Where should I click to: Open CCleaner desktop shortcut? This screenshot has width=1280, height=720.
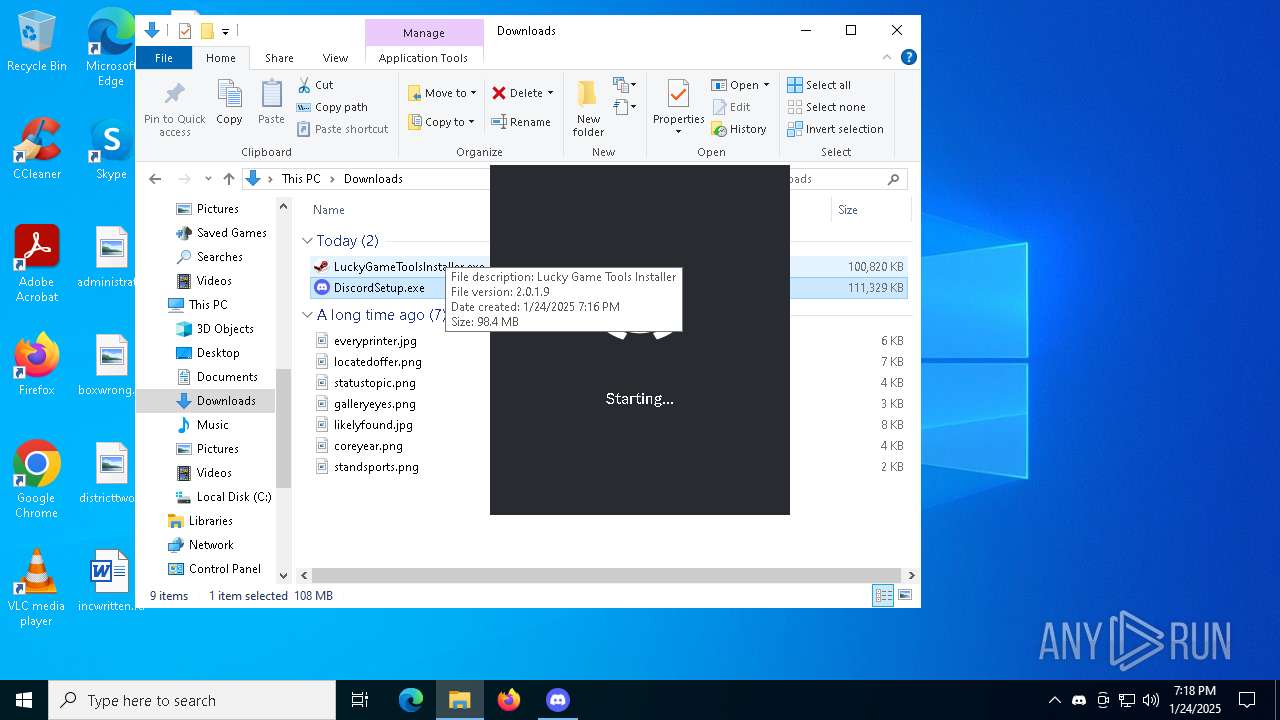[37, 149]
